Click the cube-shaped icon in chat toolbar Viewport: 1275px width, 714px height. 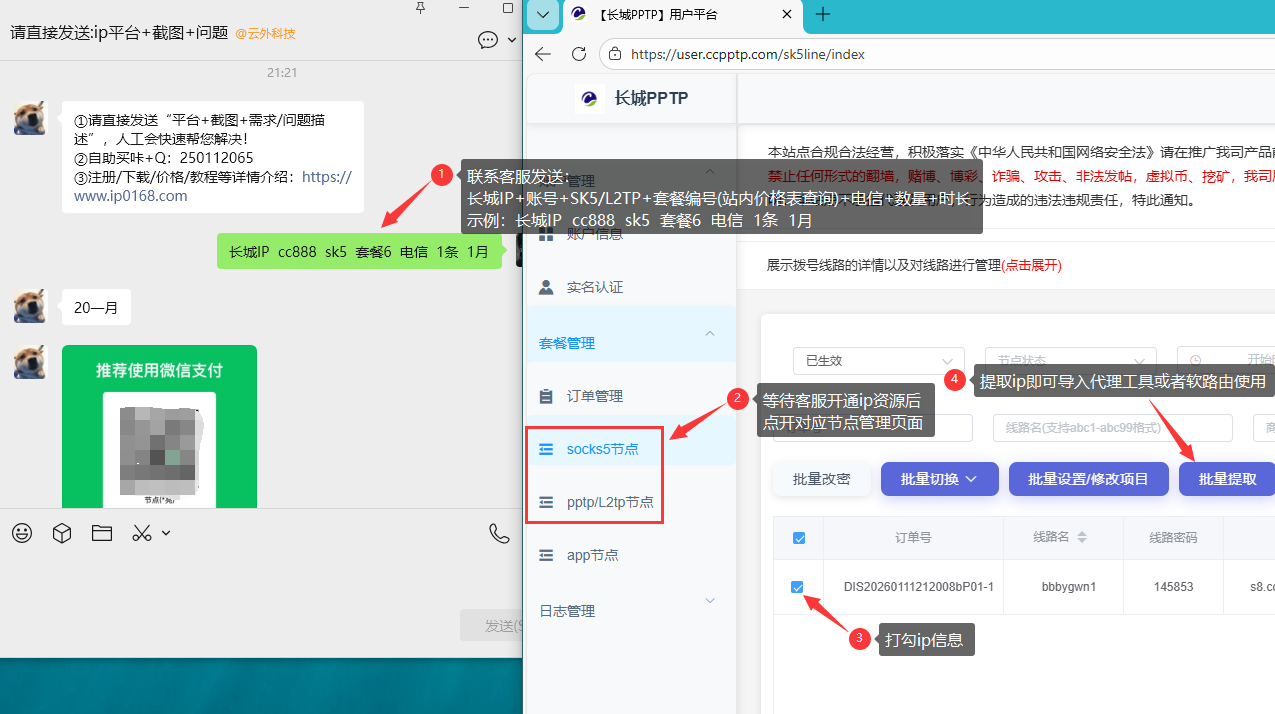pos(62,533)
